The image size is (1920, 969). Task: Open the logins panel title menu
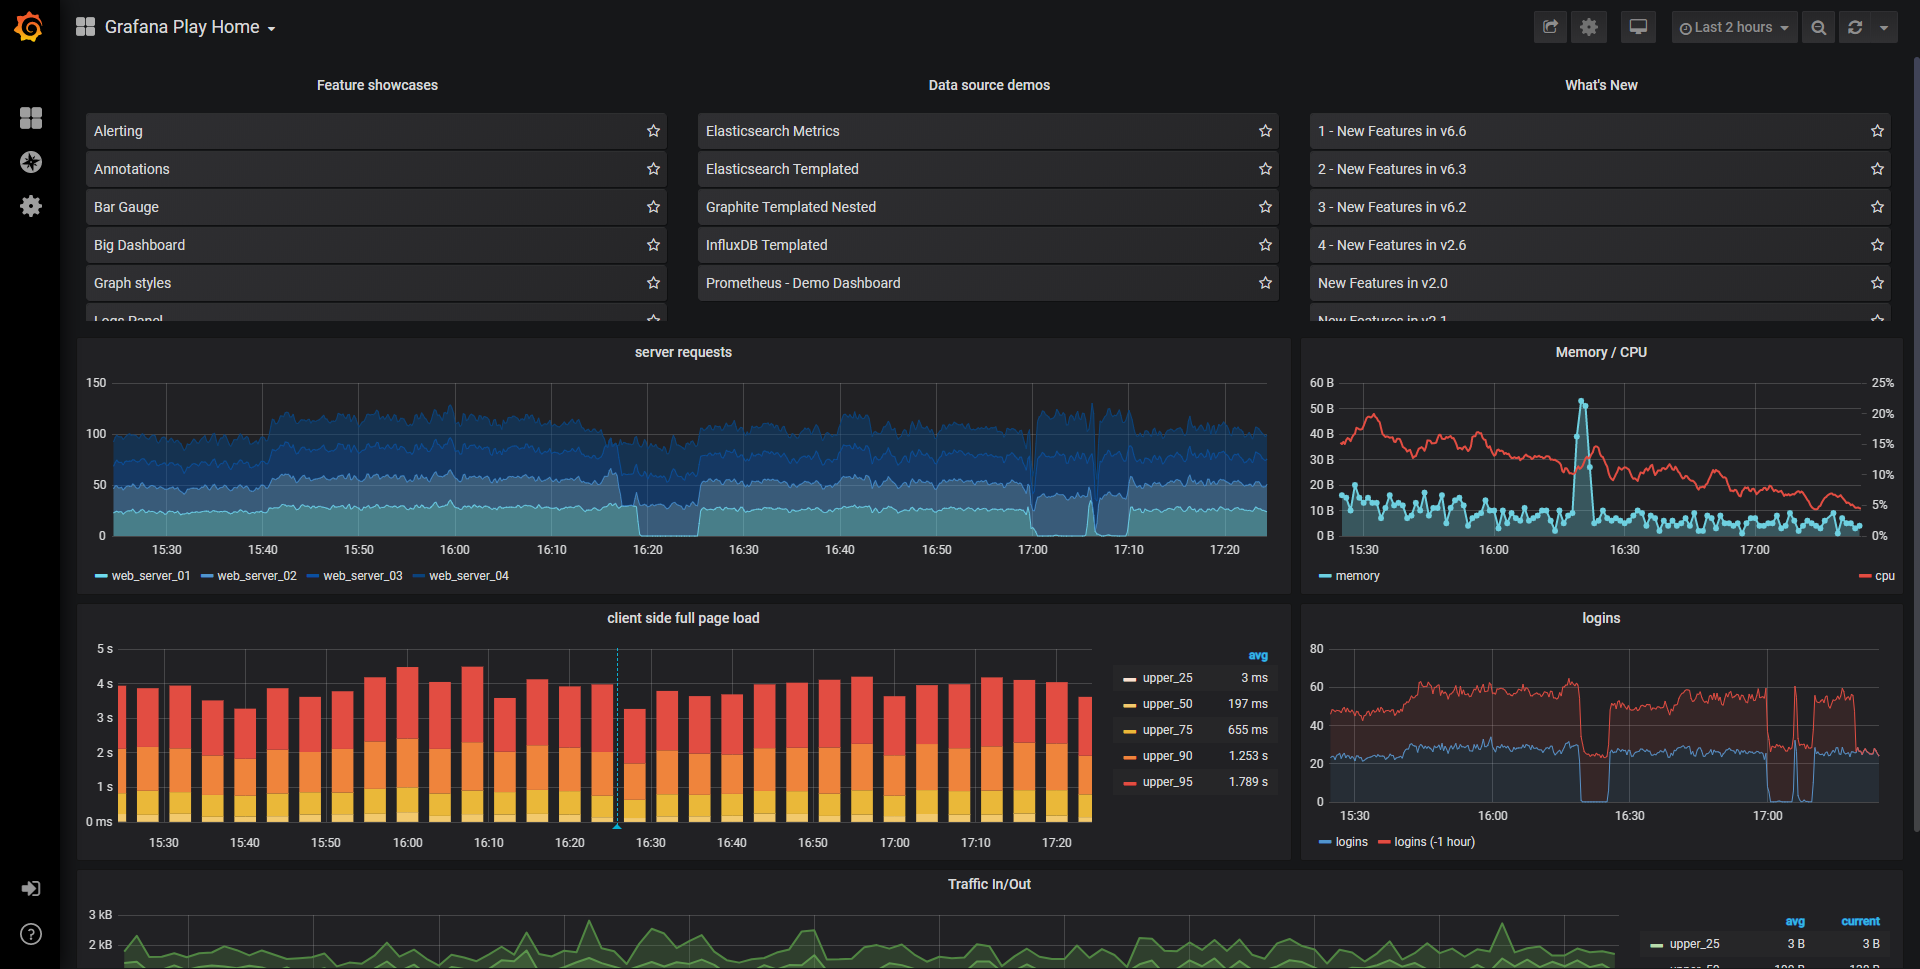1601,618
